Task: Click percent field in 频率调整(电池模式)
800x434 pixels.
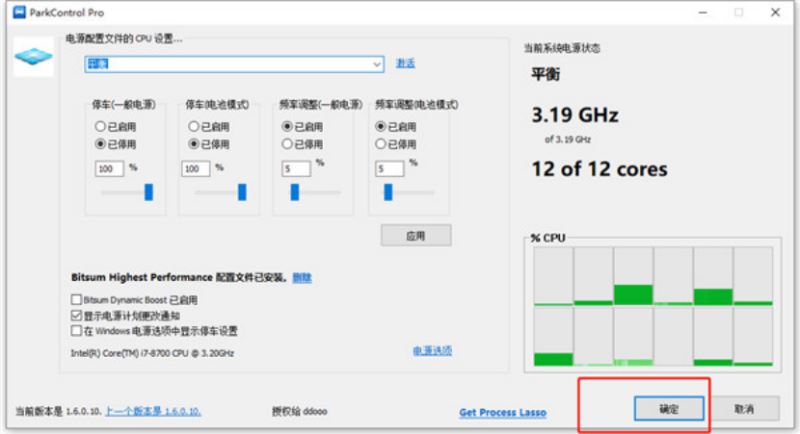Action: pyautogui.click(x=390, y=169)
